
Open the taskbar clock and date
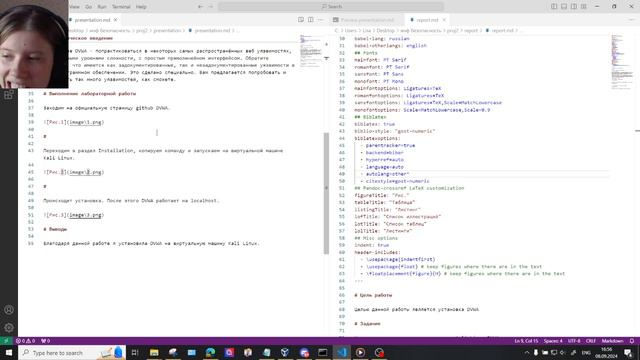(x=607, y=352)
